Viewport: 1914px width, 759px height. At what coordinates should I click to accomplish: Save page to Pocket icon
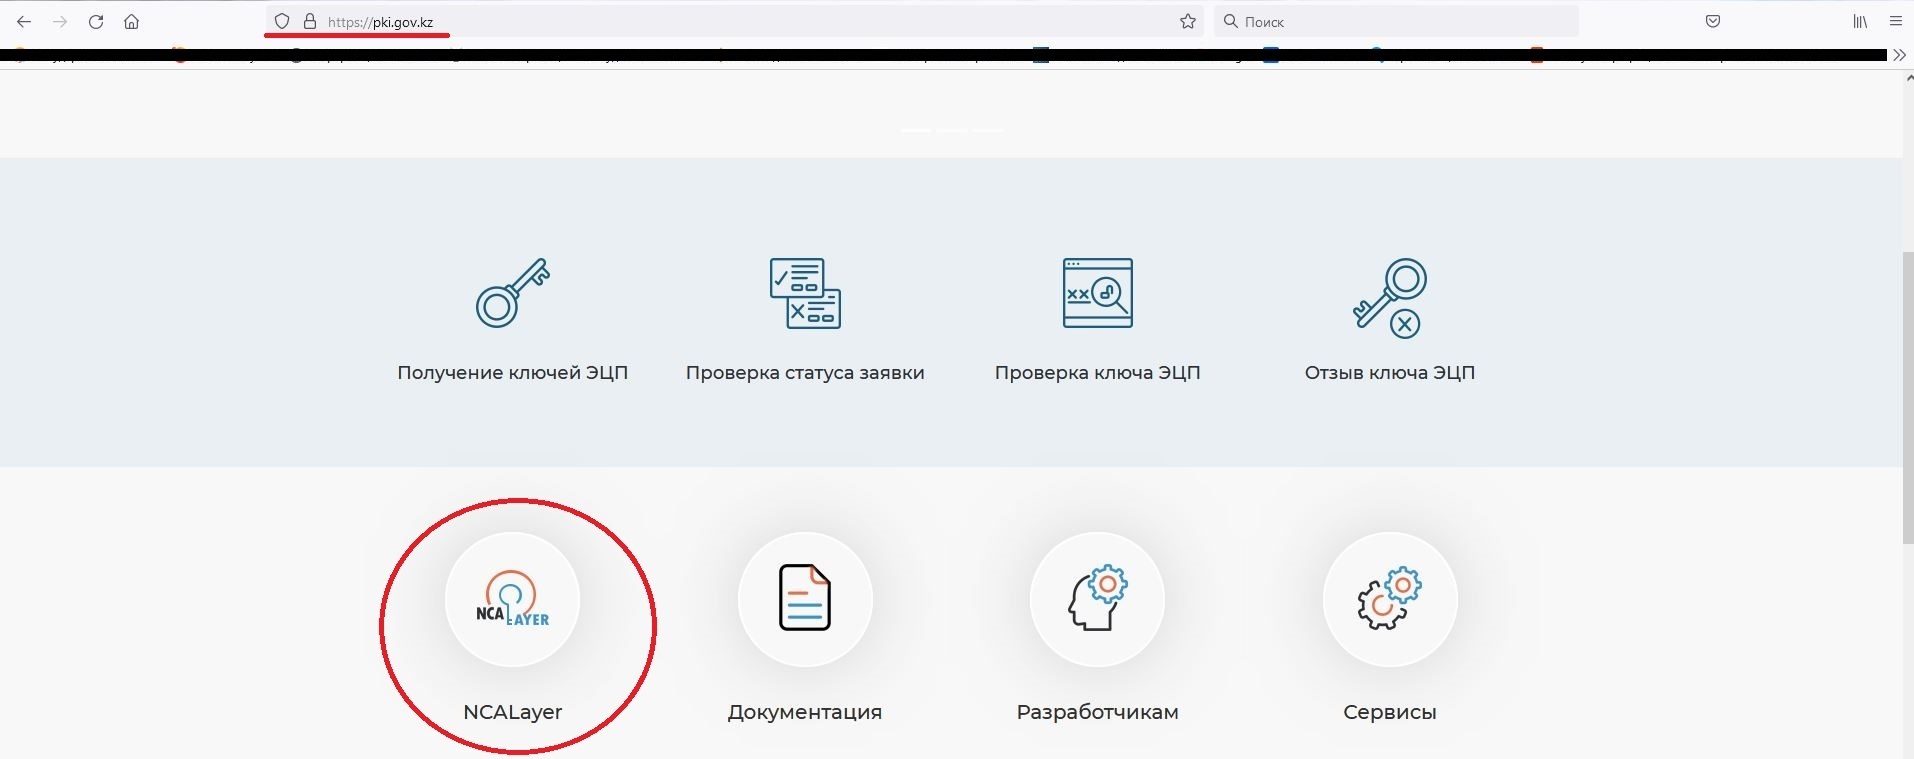coord(1713,21)
